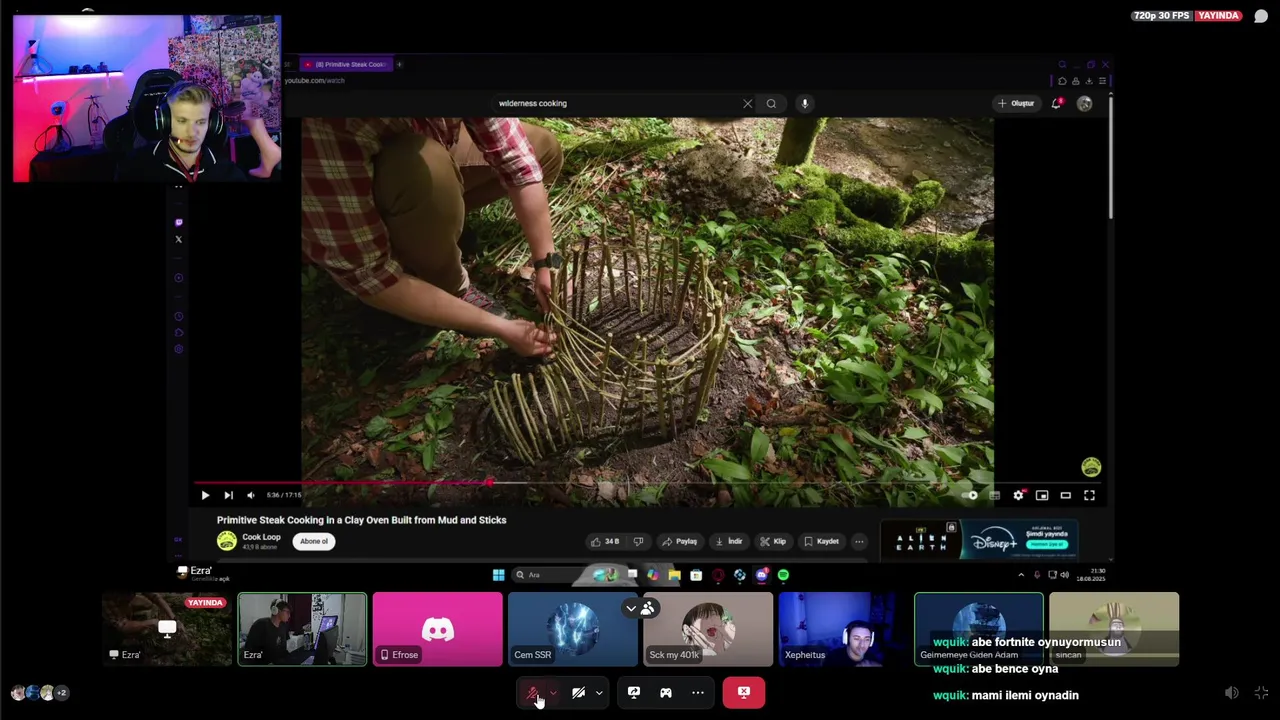The width and height of the screenshot is (1280, 720).
Task: Select Xepheitus participant tile
Action: 843,629
